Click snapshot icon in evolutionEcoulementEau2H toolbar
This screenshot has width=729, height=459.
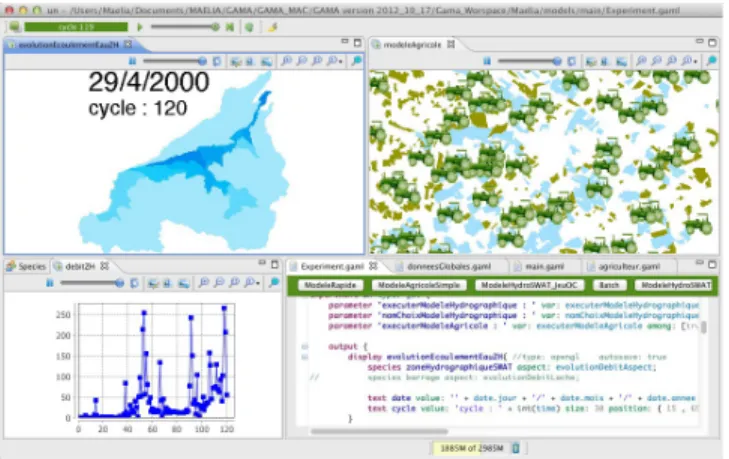click(250, 61)
